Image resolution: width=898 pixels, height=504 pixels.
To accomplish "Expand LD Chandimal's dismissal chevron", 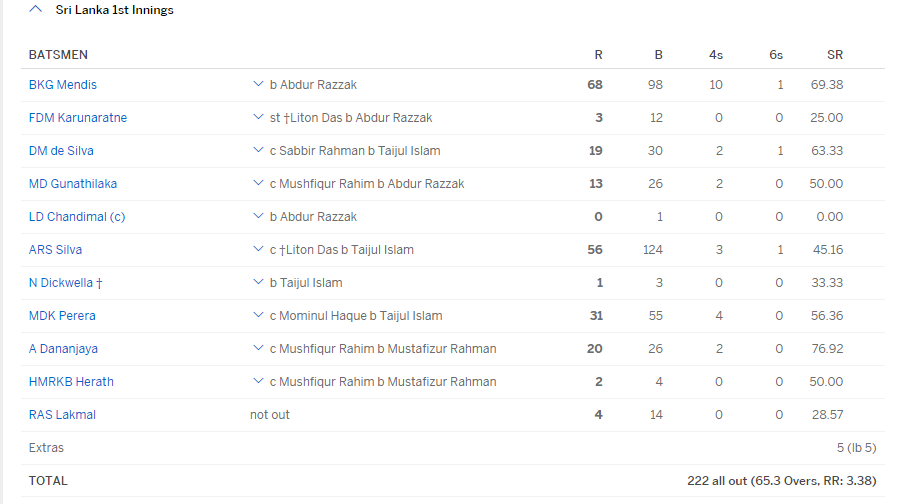I will tap(258, 216).
